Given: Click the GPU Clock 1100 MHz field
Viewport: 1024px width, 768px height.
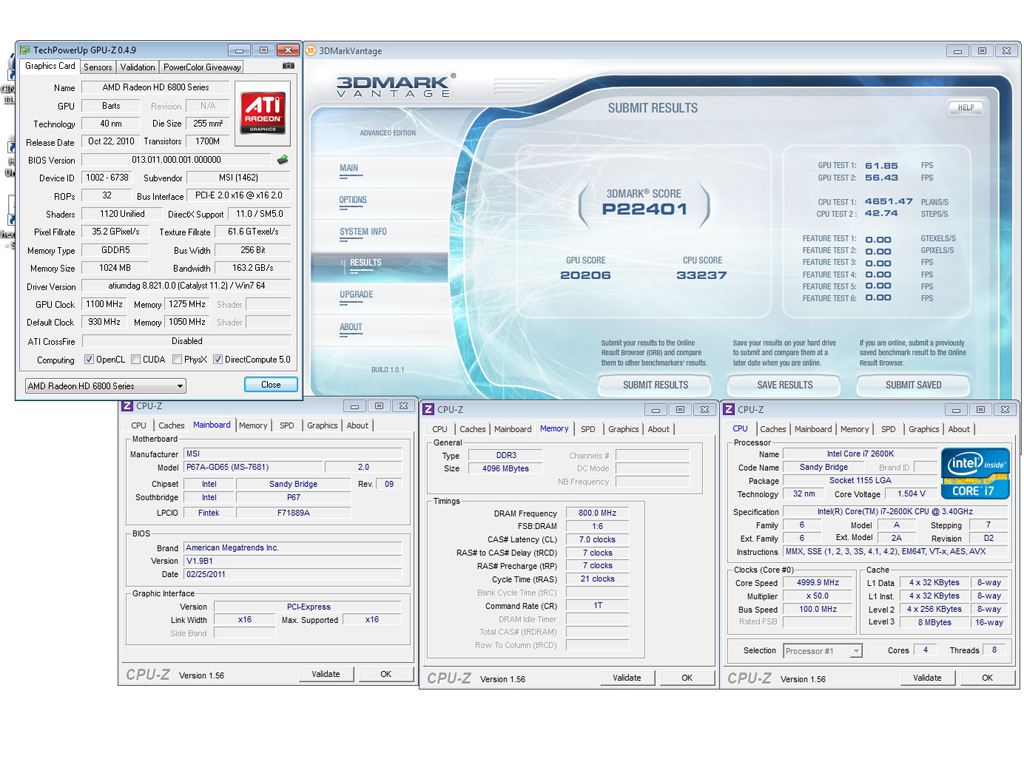Looking at the screenshot, I should [104, 304].
